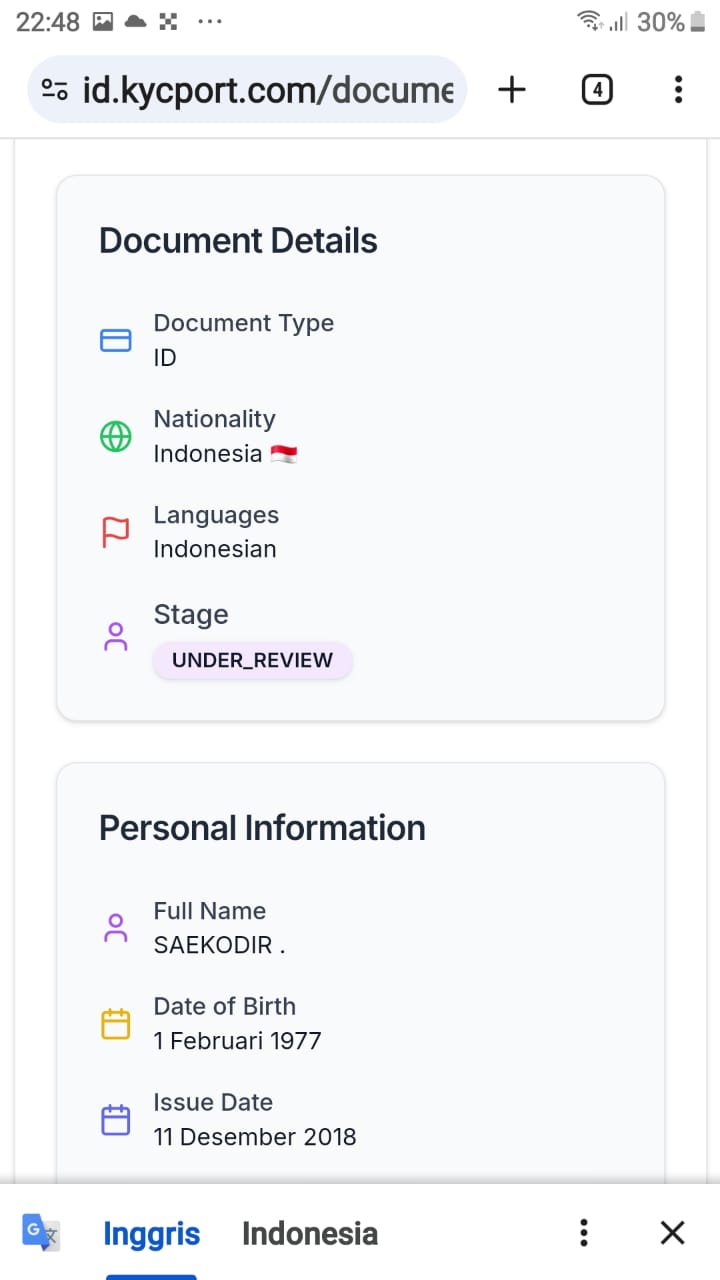This screenshot has height=1280, width=720.
Task: Click the SAEKODIR full name value
Action: click(x=219, y=945)
